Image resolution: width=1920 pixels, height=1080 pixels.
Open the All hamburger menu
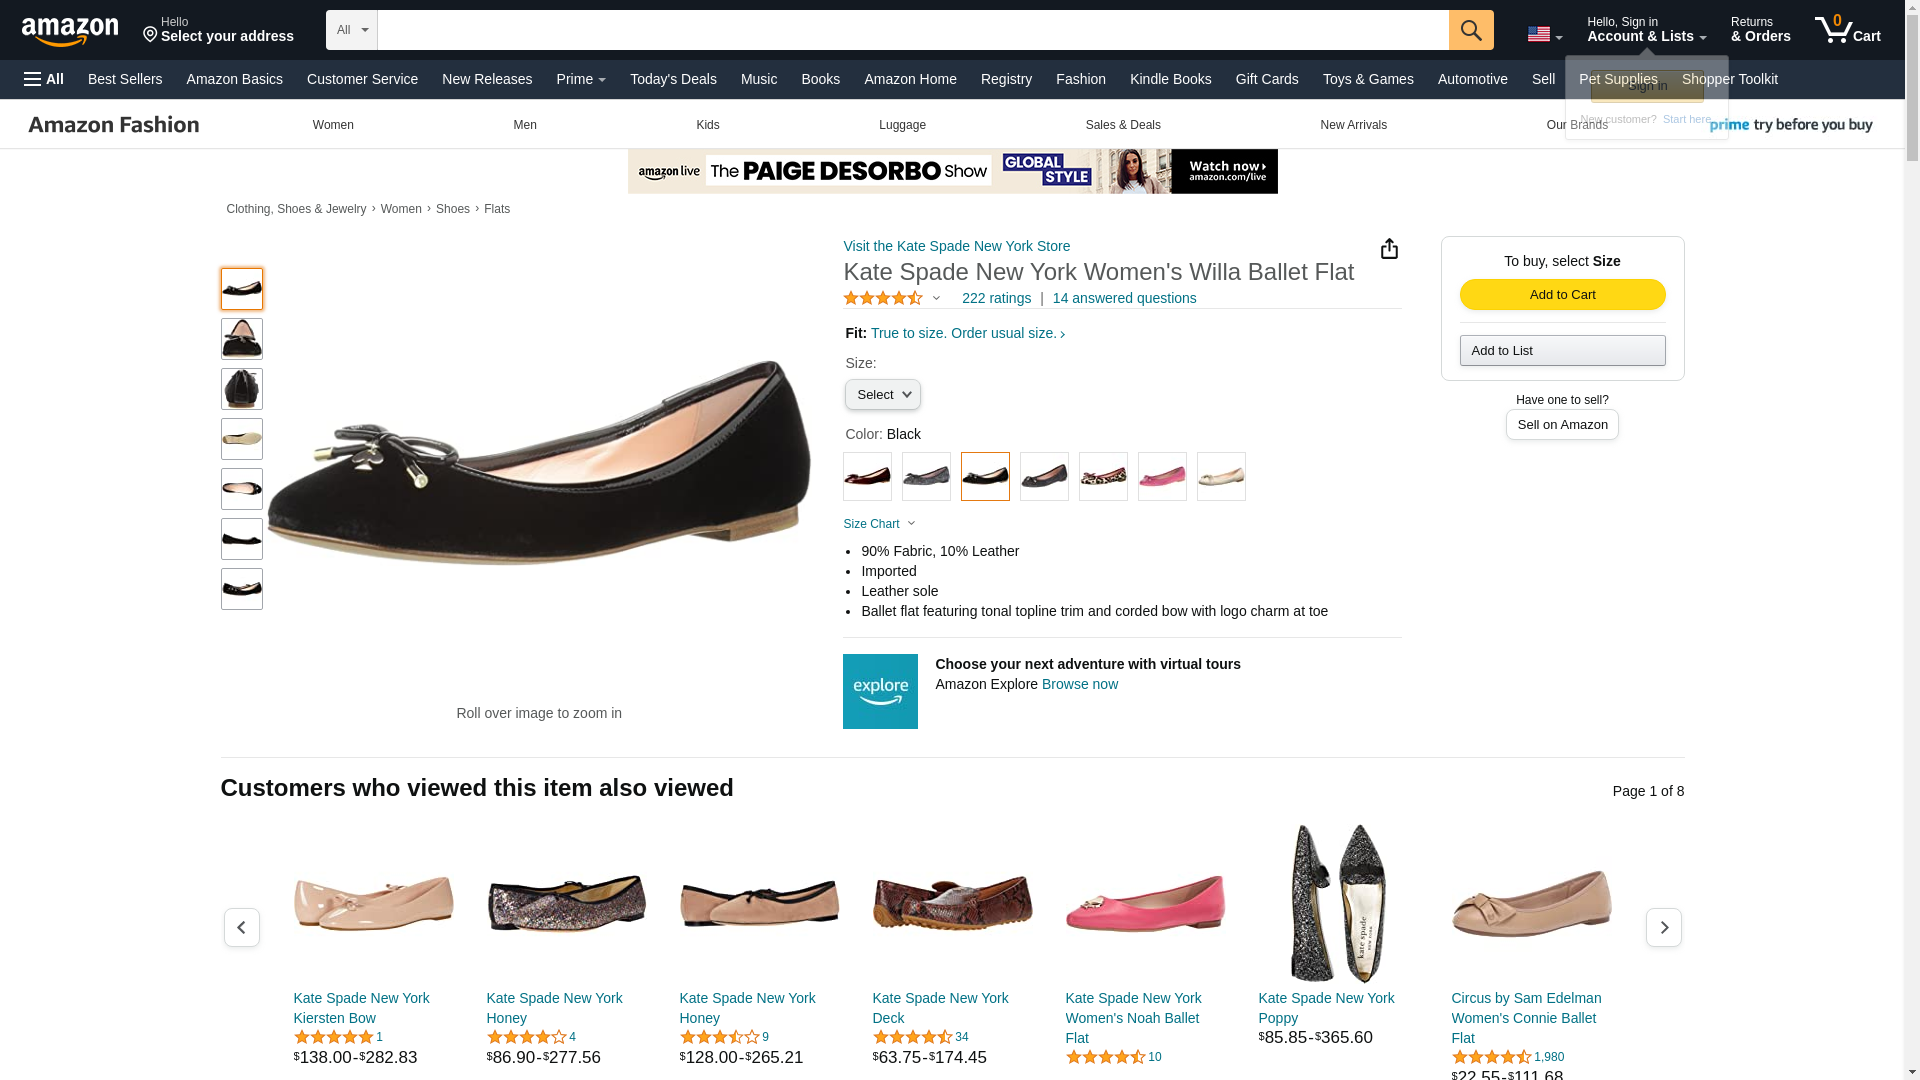pyautogui.click(x=44, y=79)
